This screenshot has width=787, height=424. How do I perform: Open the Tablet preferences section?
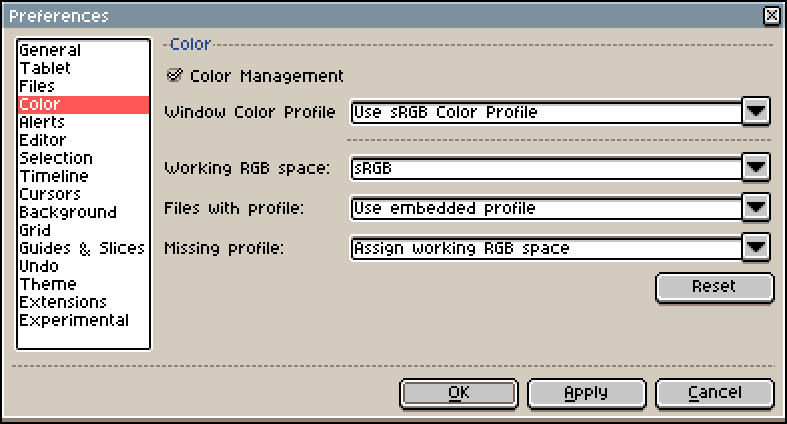[x=45, y=68]
